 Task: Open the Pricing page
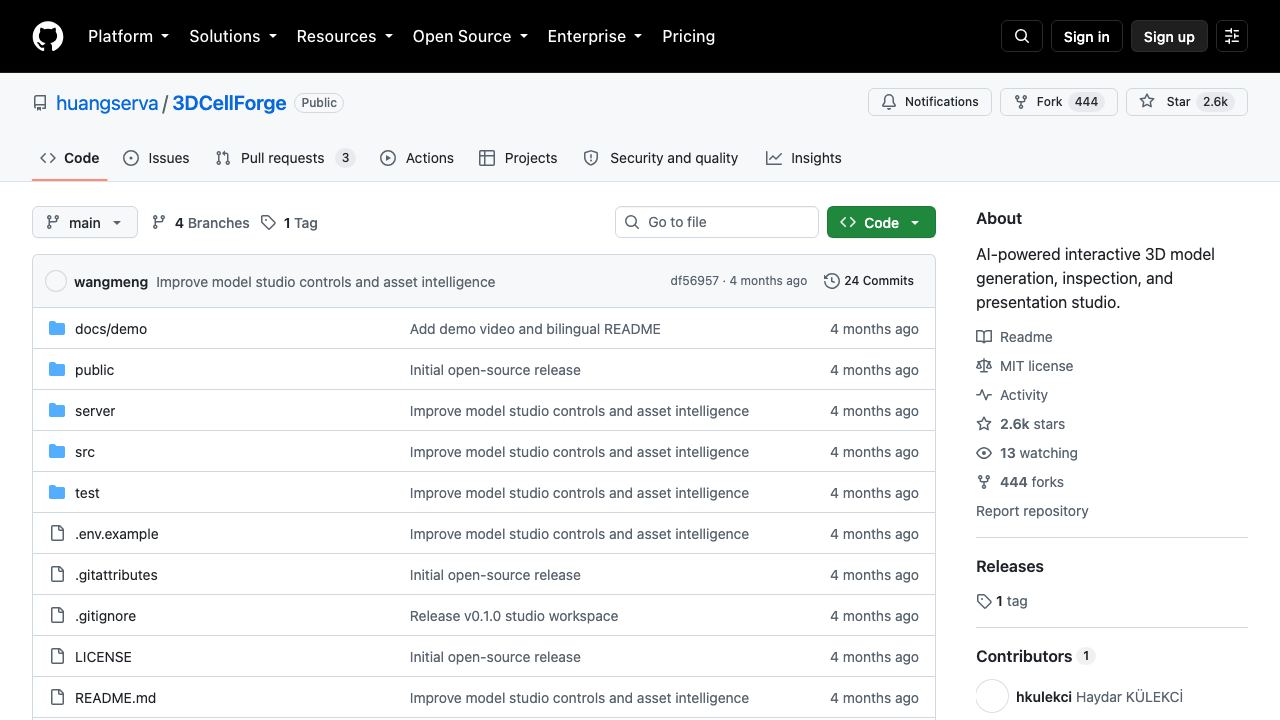tap(688, 36)
